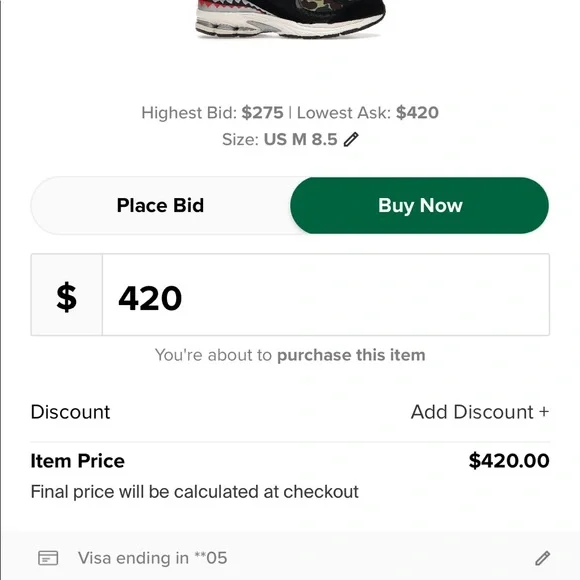Click the Item Price label
Screen dimensions: 580x580
point(78,461)
